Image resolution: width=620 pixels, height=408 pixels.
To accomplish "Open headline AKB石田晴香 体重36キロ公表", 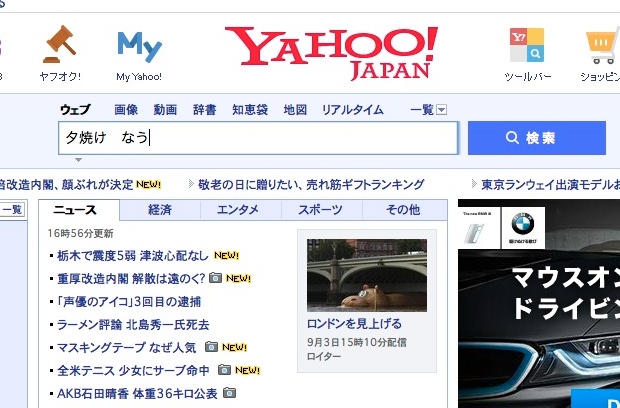I will [x=137, y=393].
